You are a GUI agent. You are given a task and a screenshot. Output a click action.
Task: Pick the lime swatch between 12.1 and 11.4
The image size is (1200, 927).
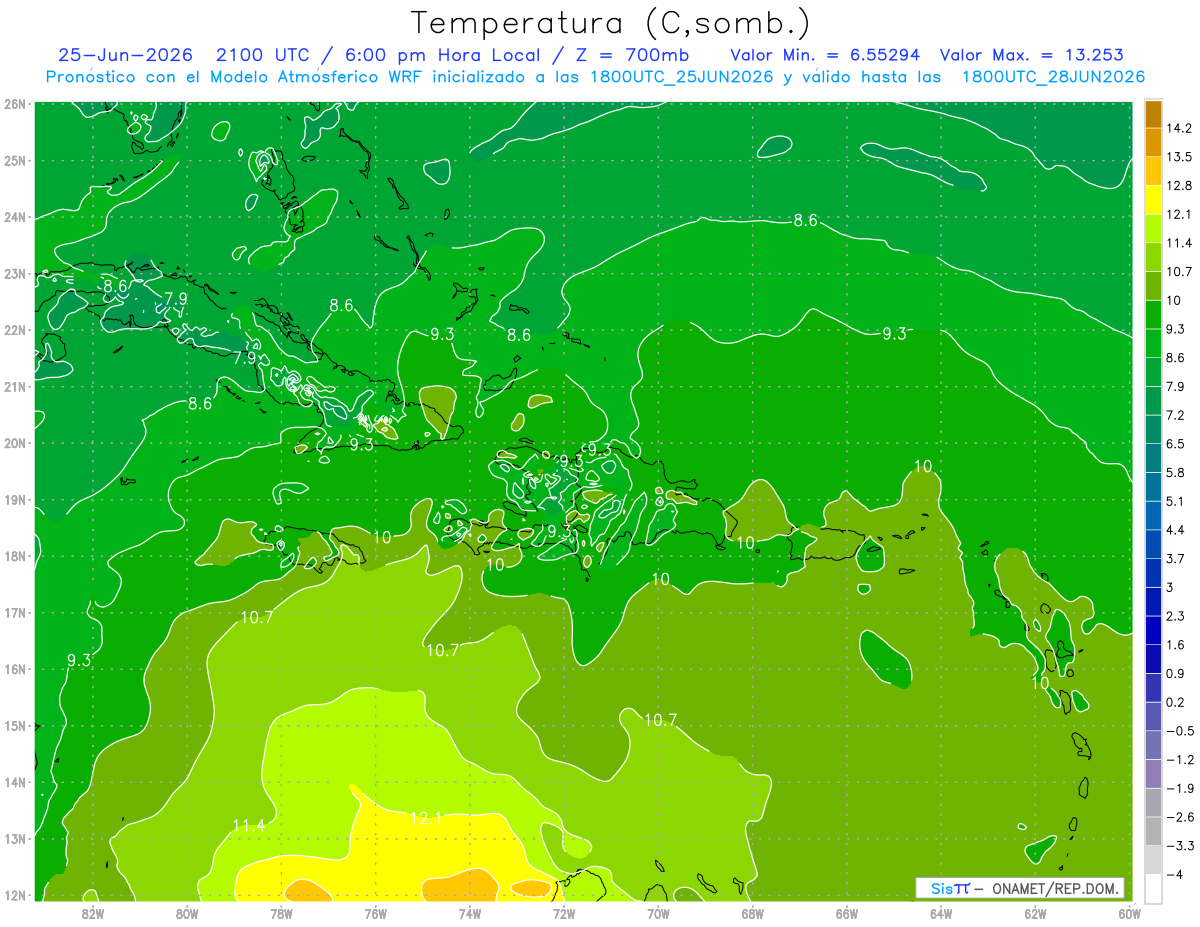tap(1153, 229)
